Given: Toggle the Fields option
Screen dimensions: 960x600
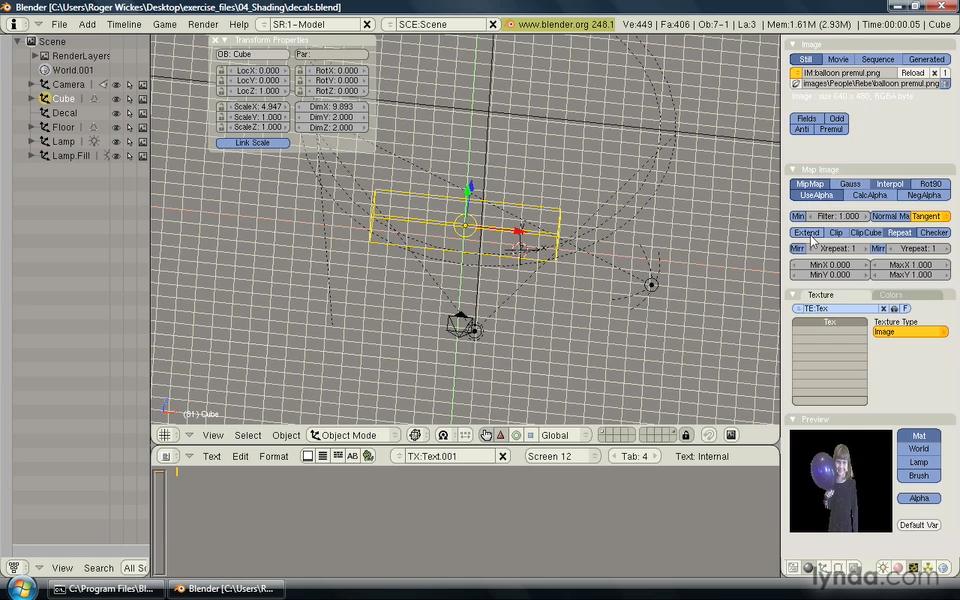Looking at the screenshot, I should (806, 119).
